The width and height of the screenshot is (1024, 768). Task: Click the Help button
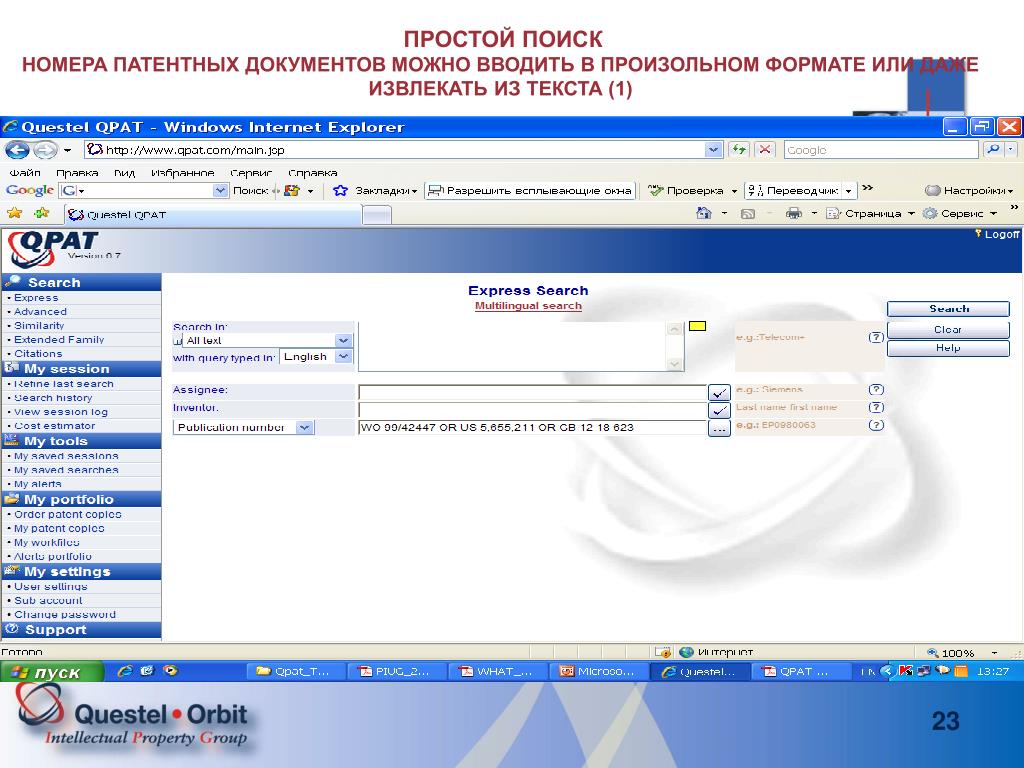pyautogui.click(x=948, y=348)
